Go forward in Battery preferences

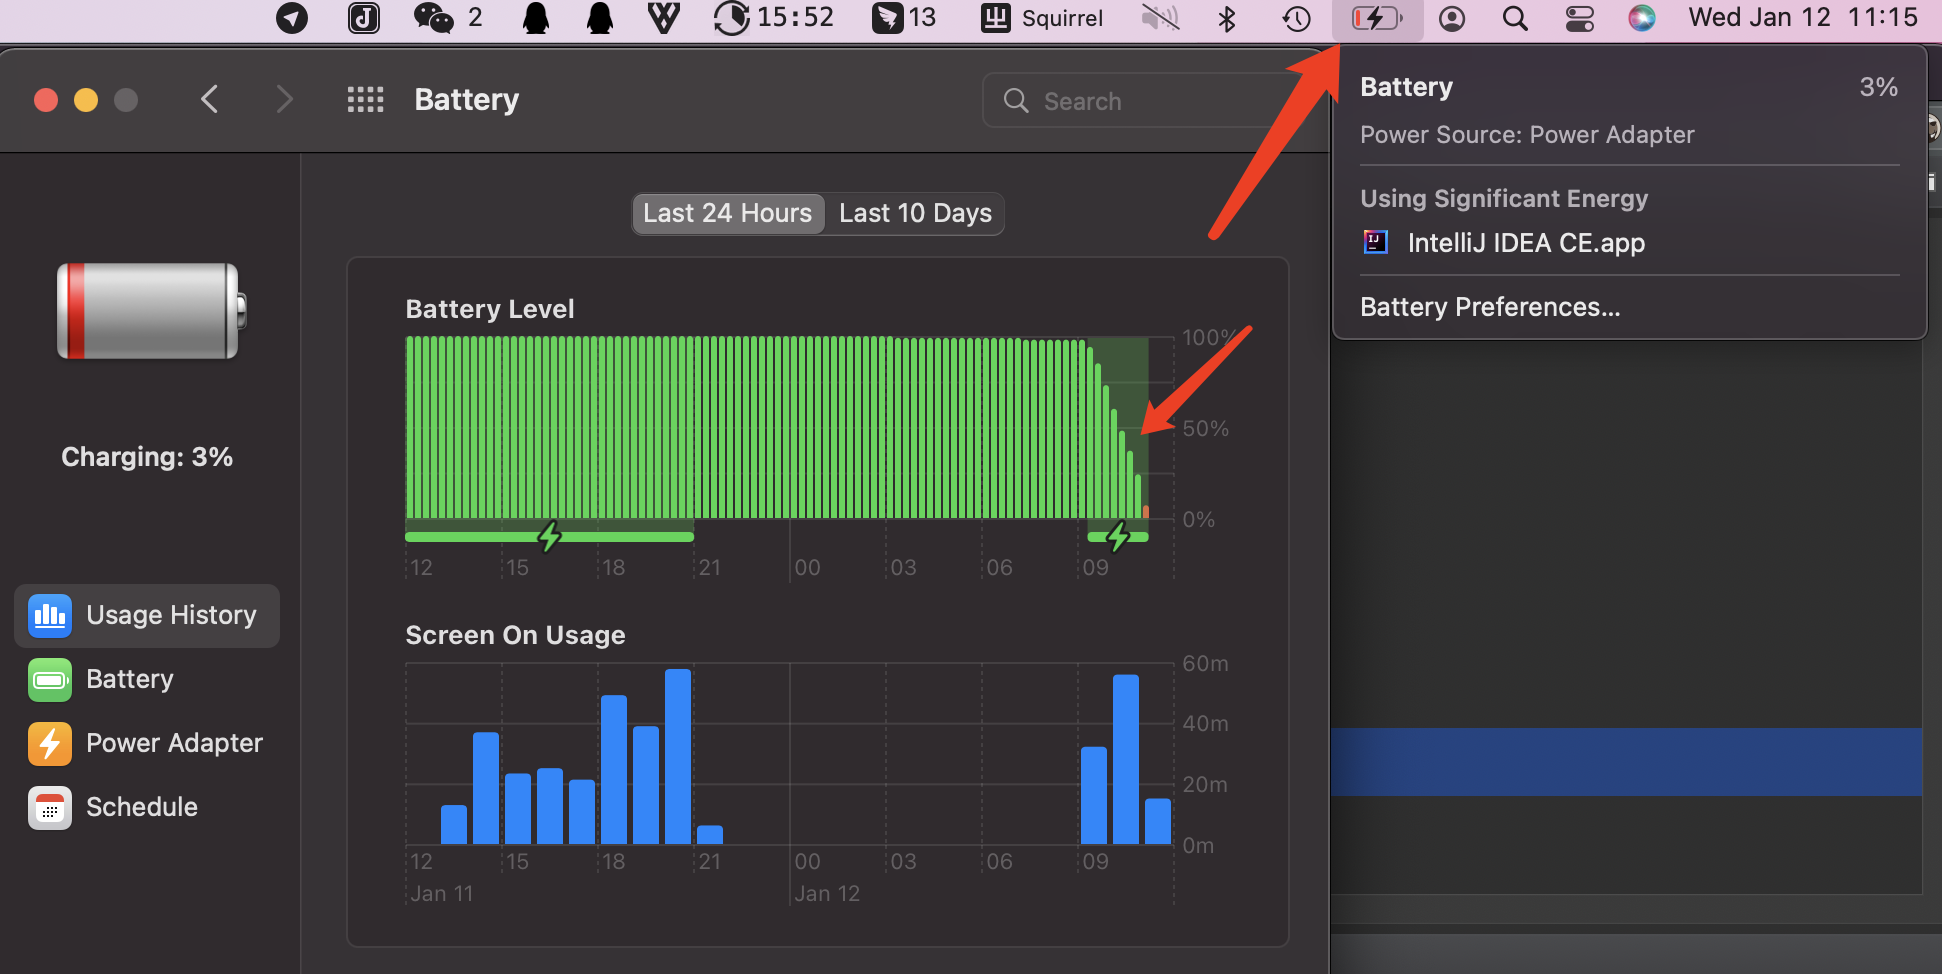pos(284,99)
